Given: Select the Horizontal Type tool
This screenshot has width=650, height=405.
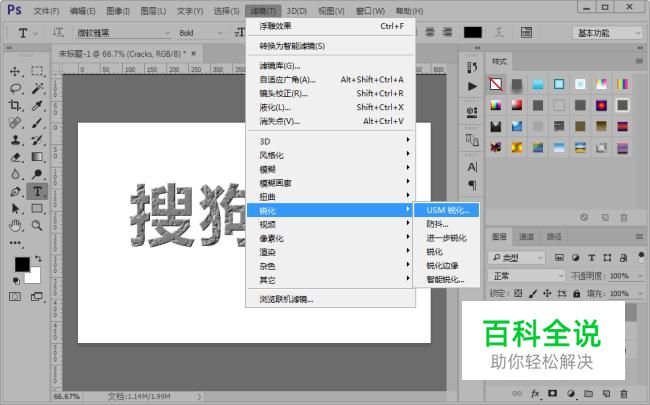Looking at the screenshot, I should click(x=37, y=192).
